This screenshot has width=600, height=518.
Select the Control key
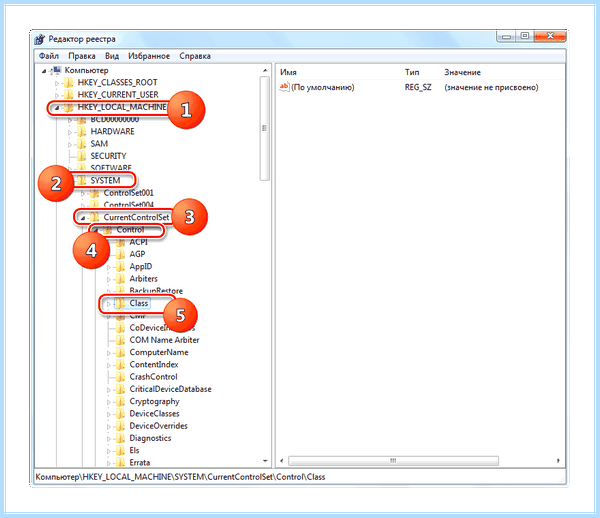pyautogui.click(x=130, y=230)
